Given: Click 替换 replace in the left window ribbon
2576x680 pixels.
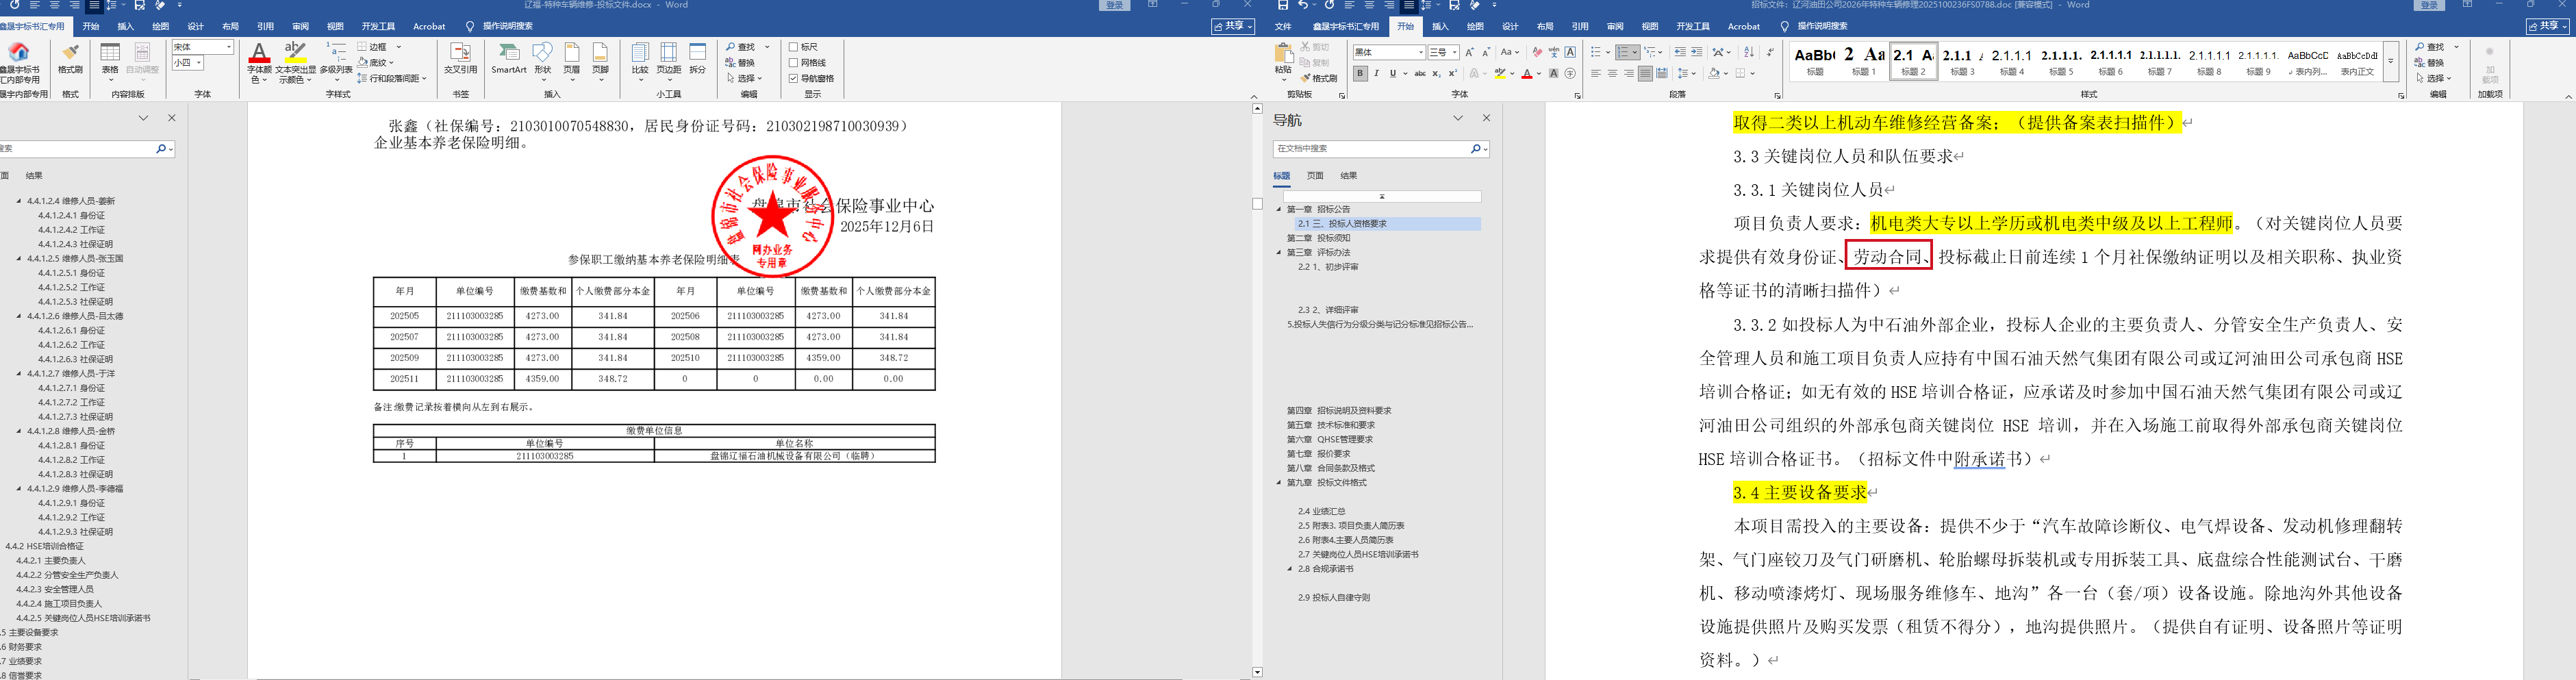Looking at the screenshot, I should tap(740, 62).
